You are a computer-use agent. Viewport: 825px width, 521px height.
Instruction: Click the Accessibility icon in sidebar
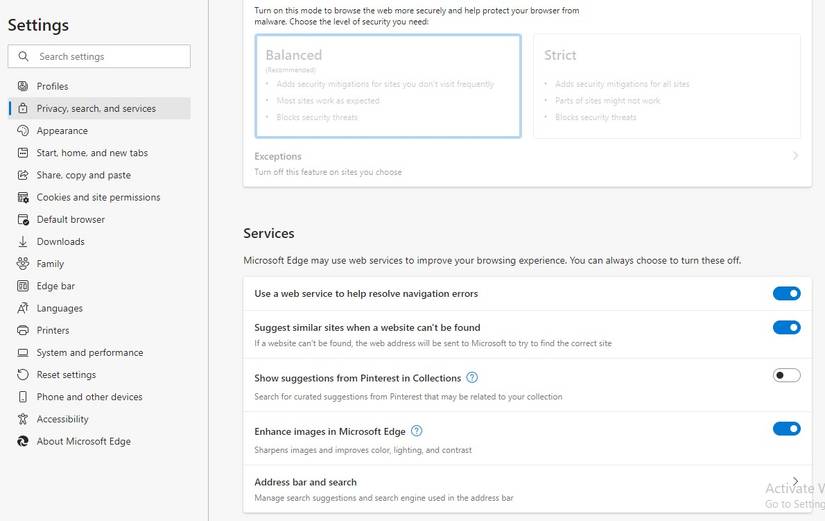(x=23, y=419)
